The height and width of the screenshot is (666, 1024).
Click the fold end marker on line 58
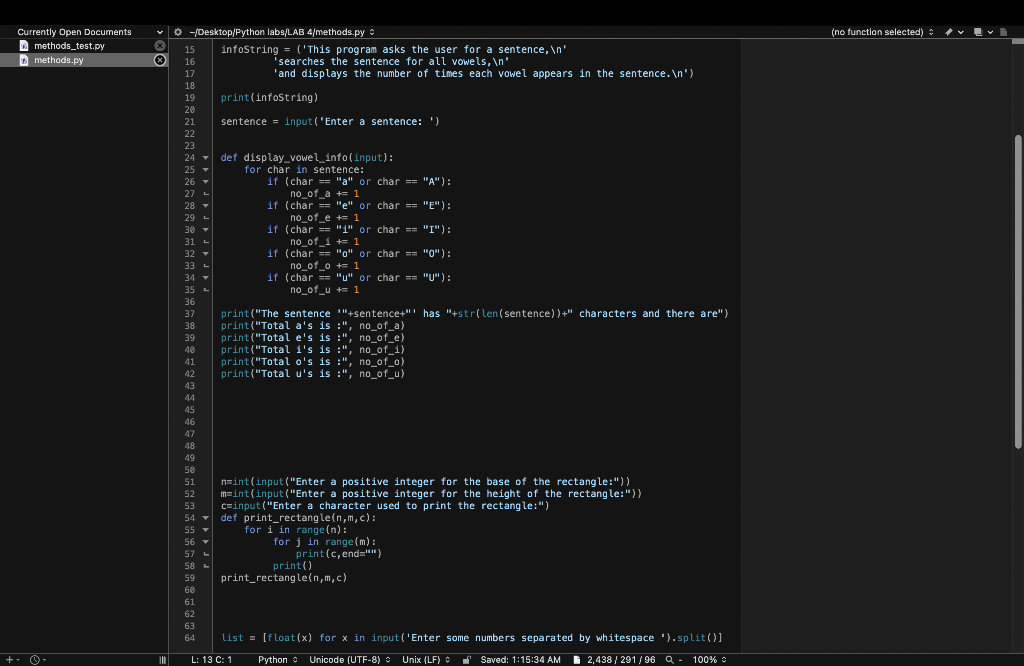point(206,566)
